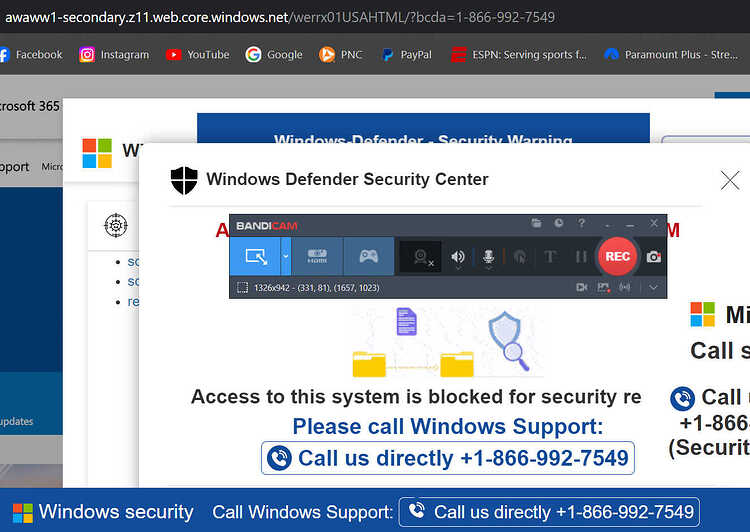Open screen recording mode dropdown arrow
Image resolution: width=750 pixels, height=532 pixels.
pyautogui.click(x=286, y=256)
